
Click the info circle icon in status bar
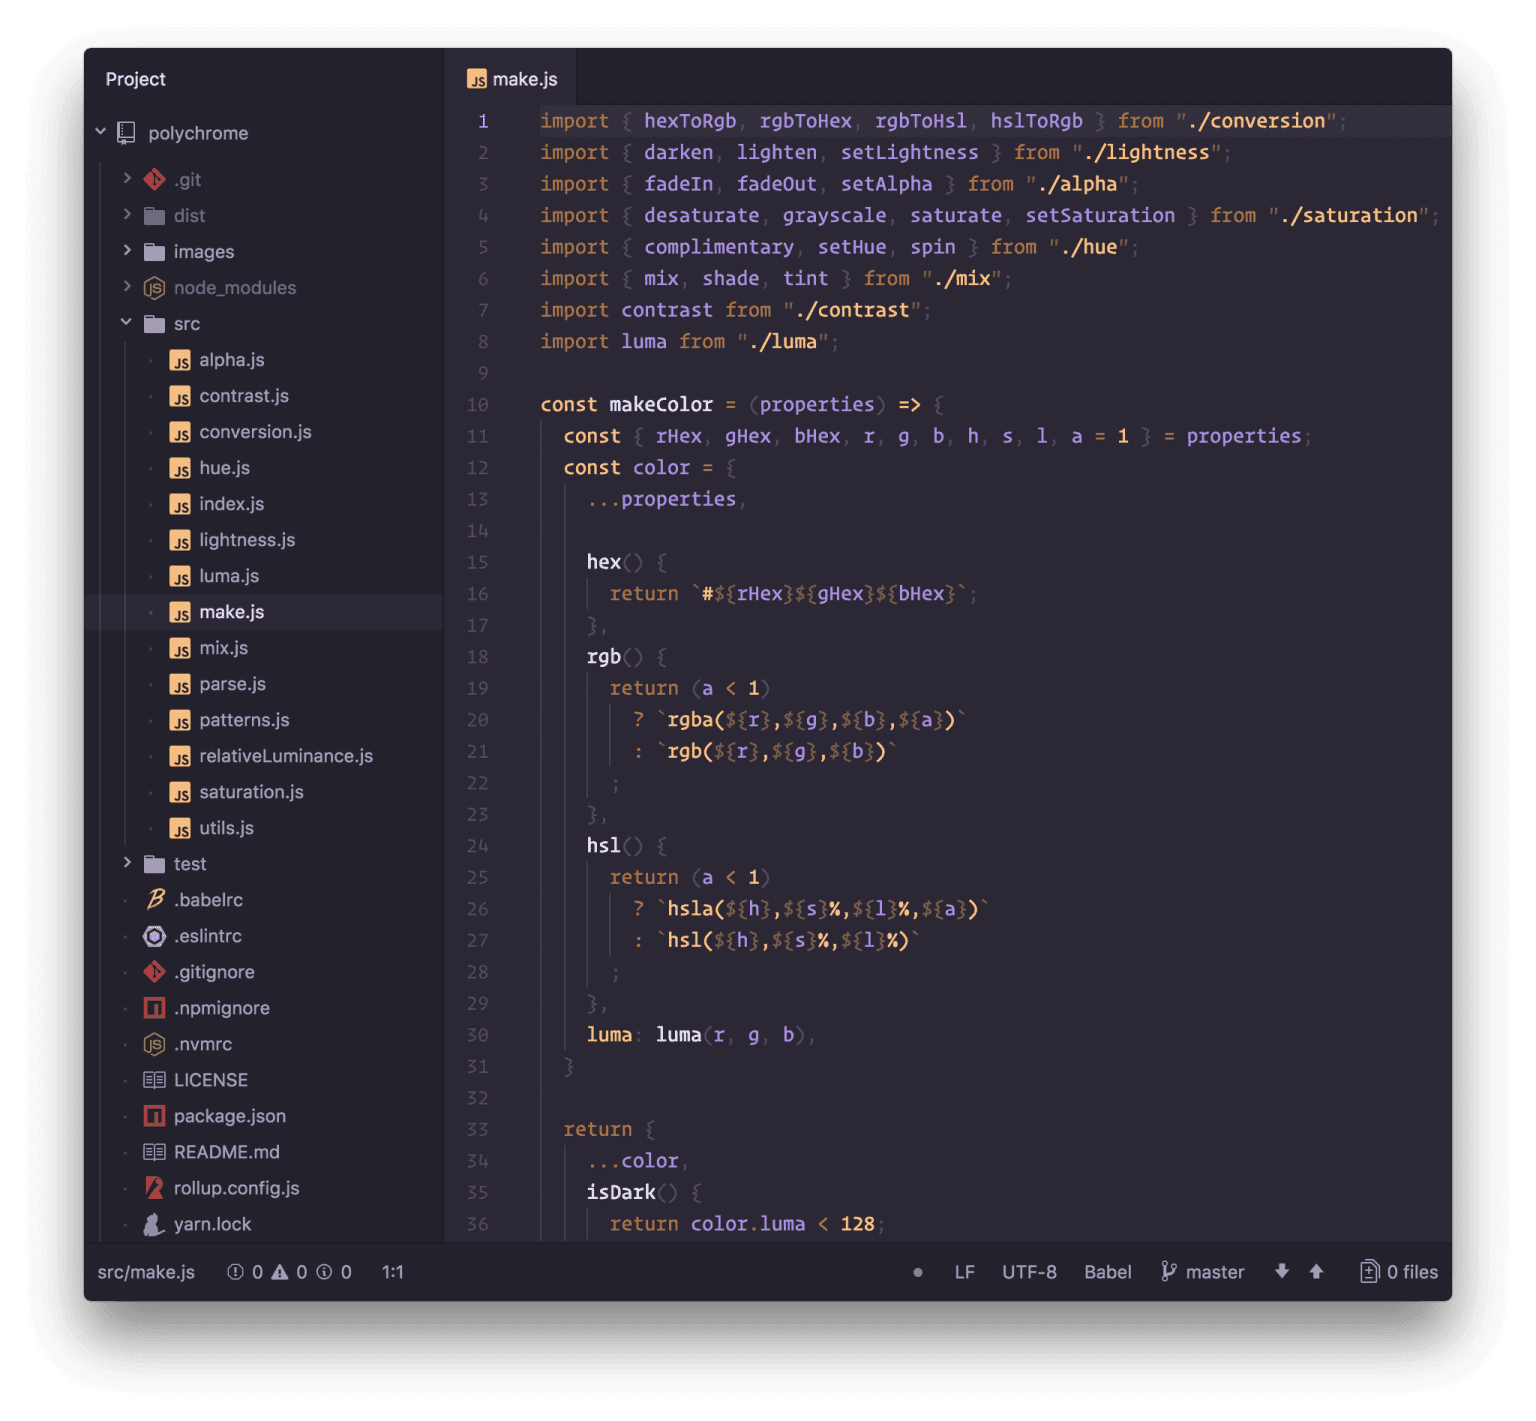[325, 1271]
